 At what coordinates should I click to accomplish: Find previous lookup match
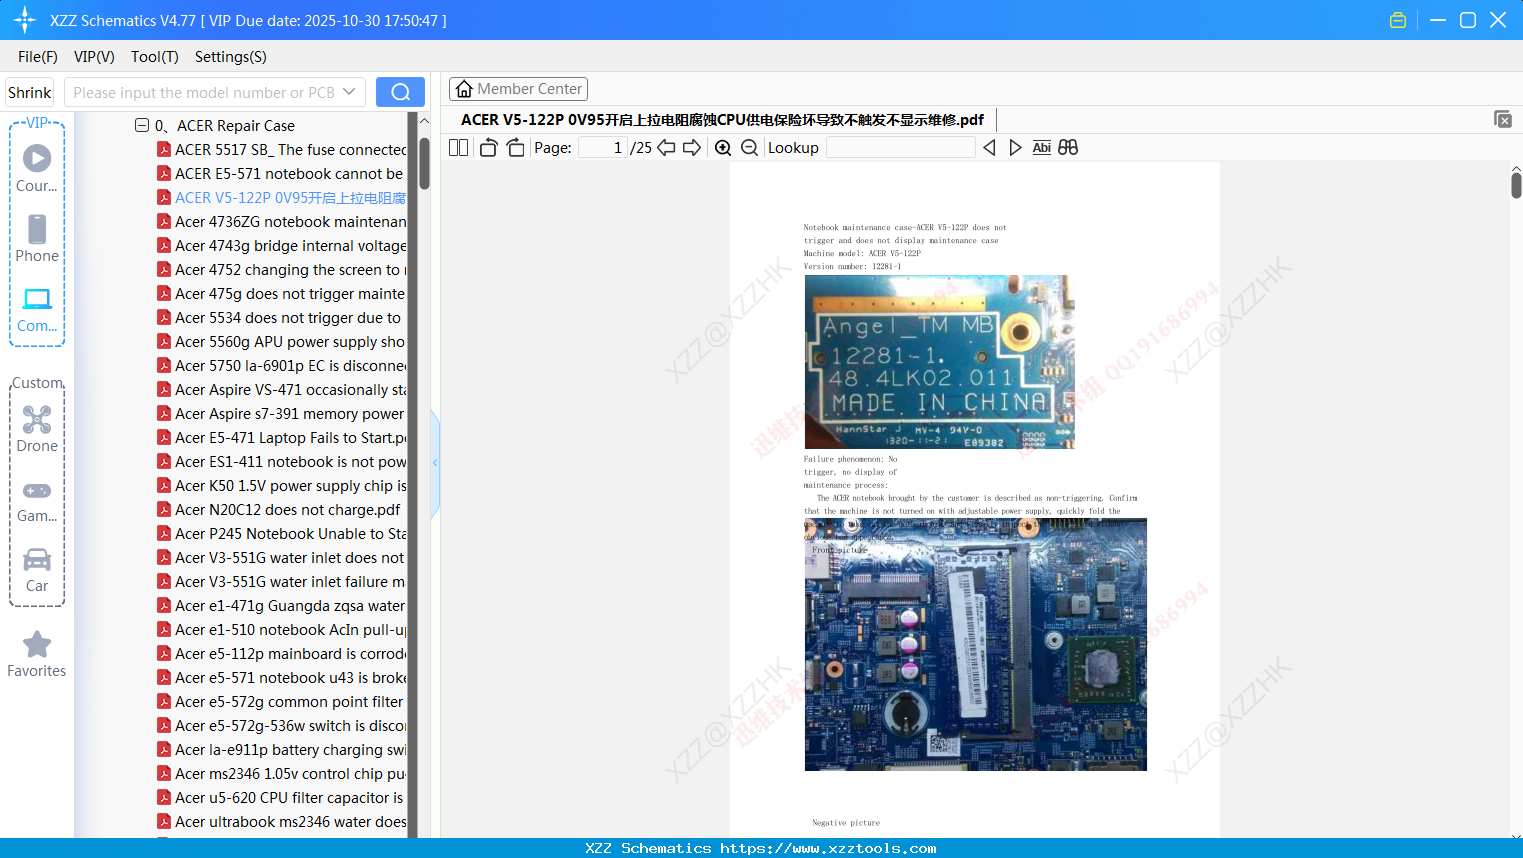(989, 148)
